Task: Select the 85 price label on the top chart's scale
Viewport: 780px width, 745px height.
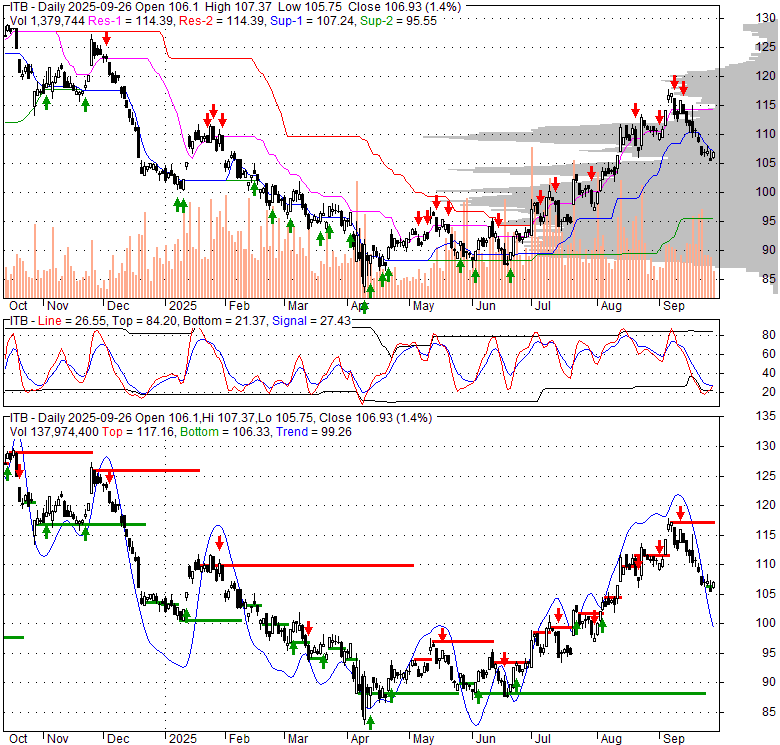Action: (769, 279)
